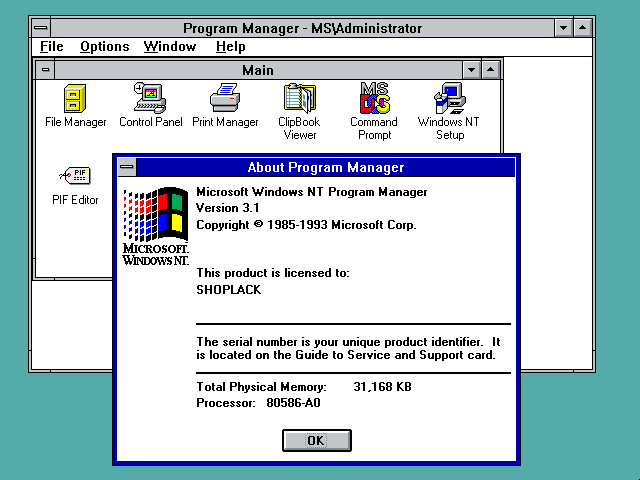
Task: Click the 'Copyright © 1985-1993 Microsoft Corp.' line
Action: pos(306,224)
